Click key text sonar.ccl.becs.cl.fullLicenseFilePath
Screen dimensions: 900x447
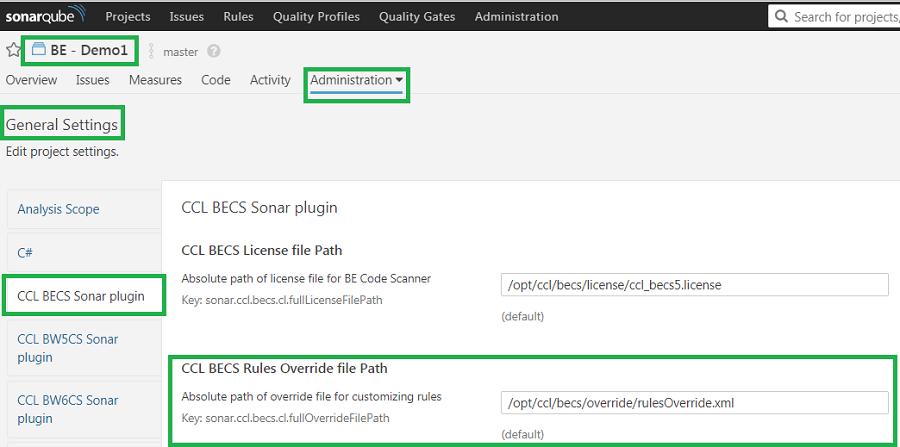282,300
